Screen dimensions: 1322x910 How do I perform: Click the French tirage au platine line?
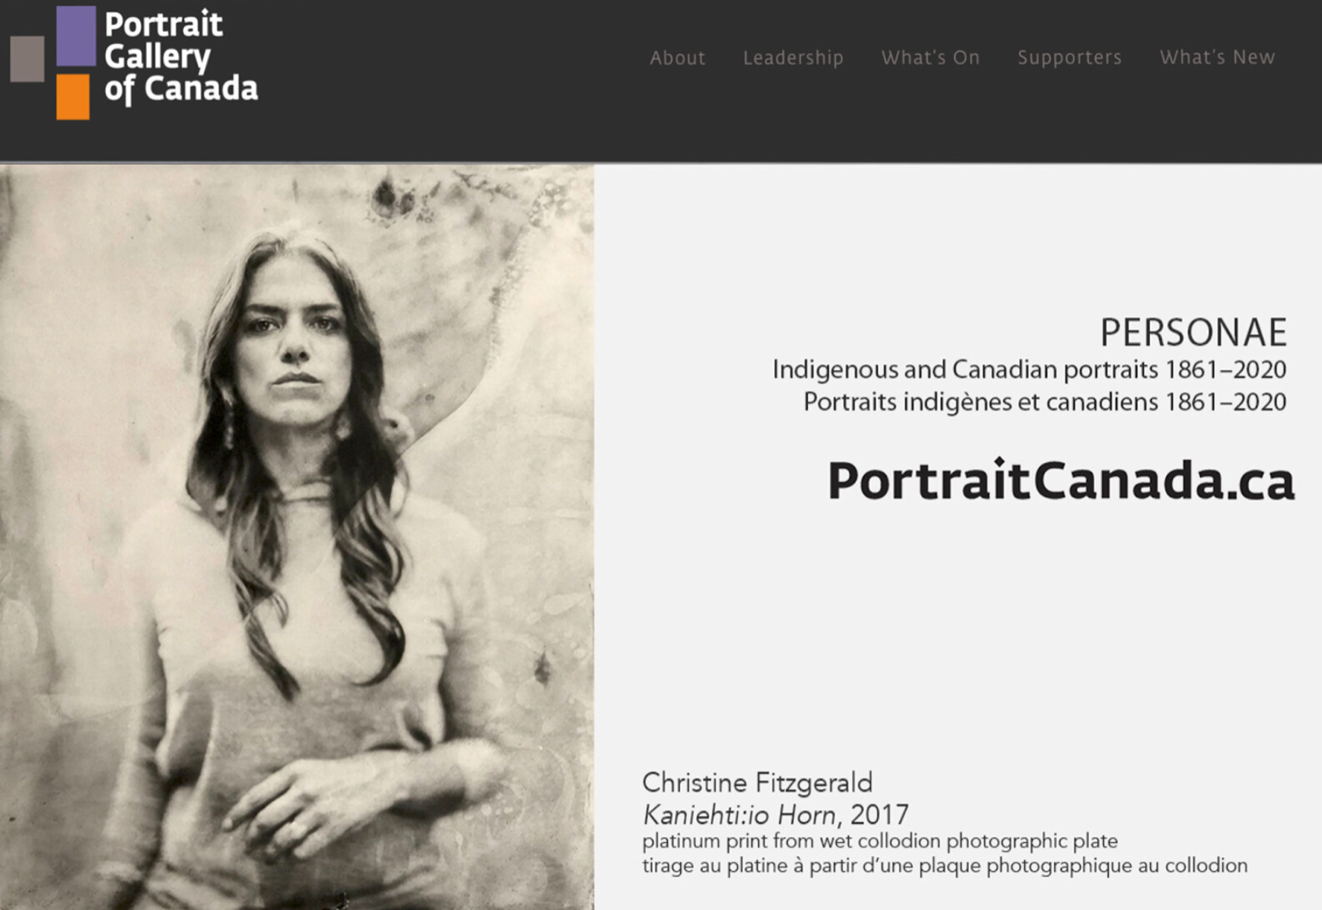[945, 866]
